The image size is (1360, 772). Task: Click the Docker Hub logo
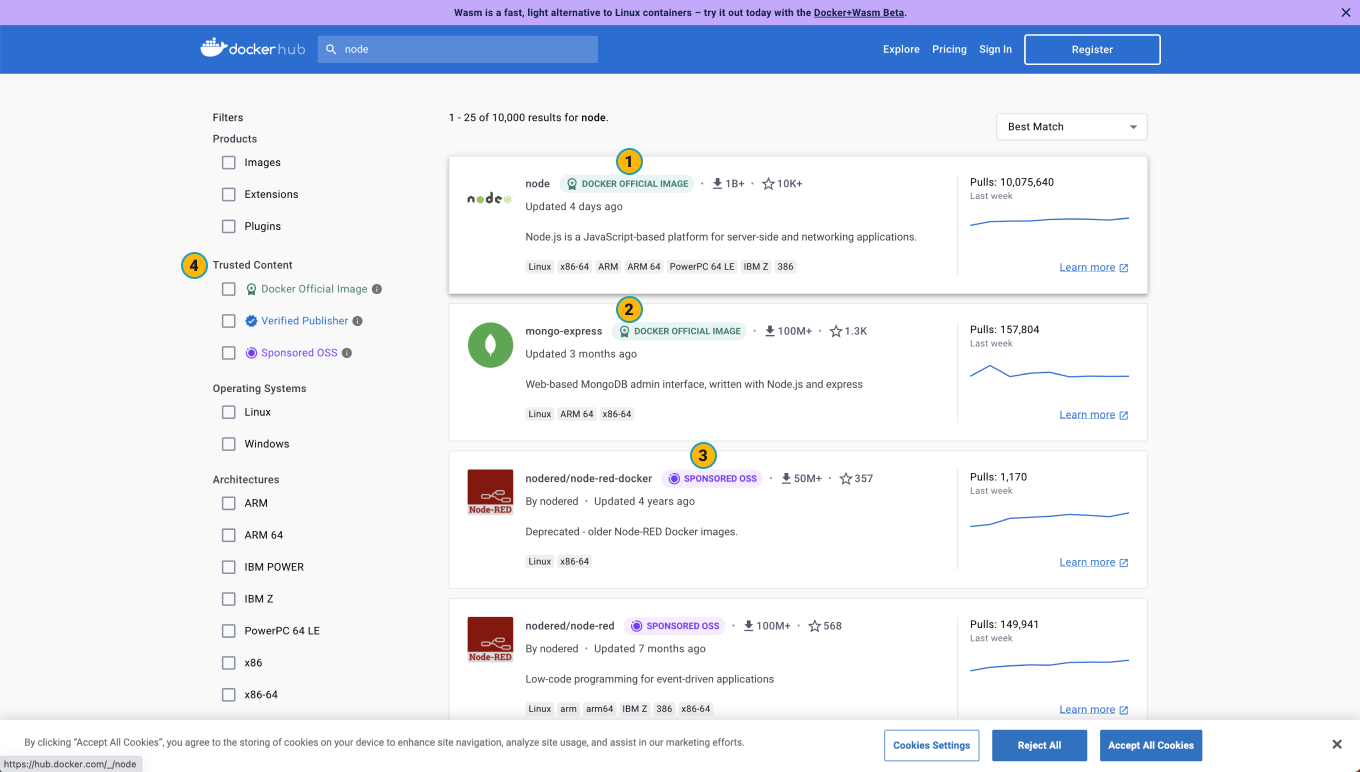click(252, 48)
